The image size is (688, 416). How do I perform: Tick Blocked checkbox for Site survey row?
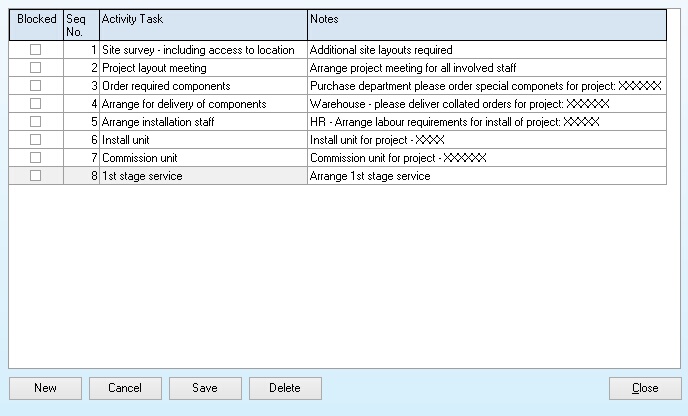click(x=36, y=50)
